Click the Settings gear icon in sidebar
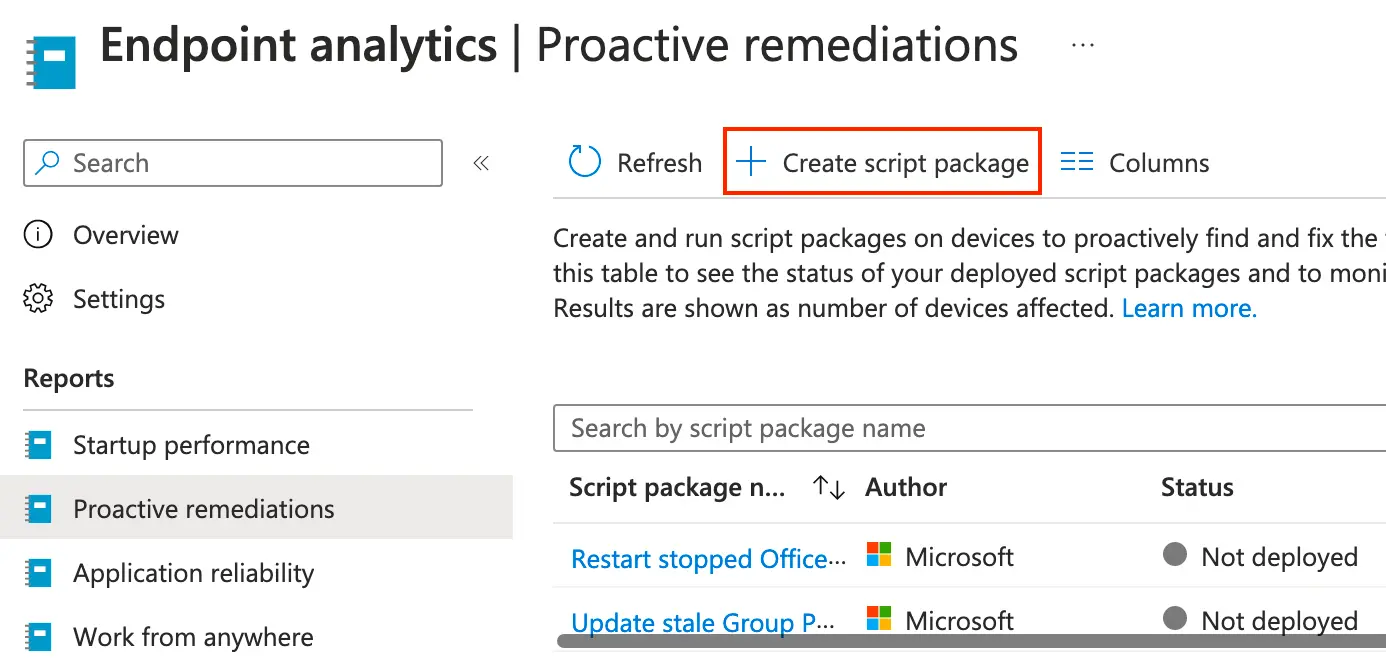 point(38,299)
